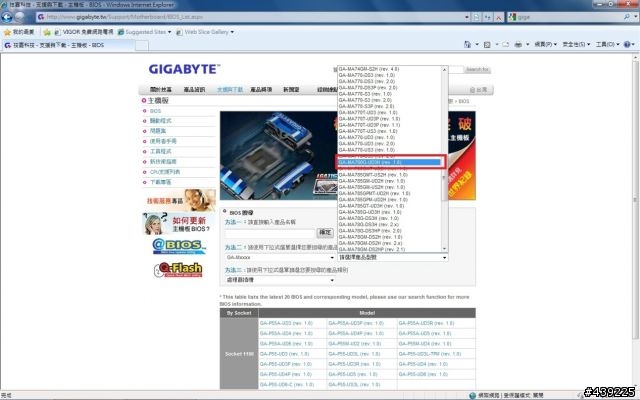This screenshot has width=640, height=400.
Task: Open the GA-P55-US3L (rev. 1.0) table link
Action: coord(354,384)
